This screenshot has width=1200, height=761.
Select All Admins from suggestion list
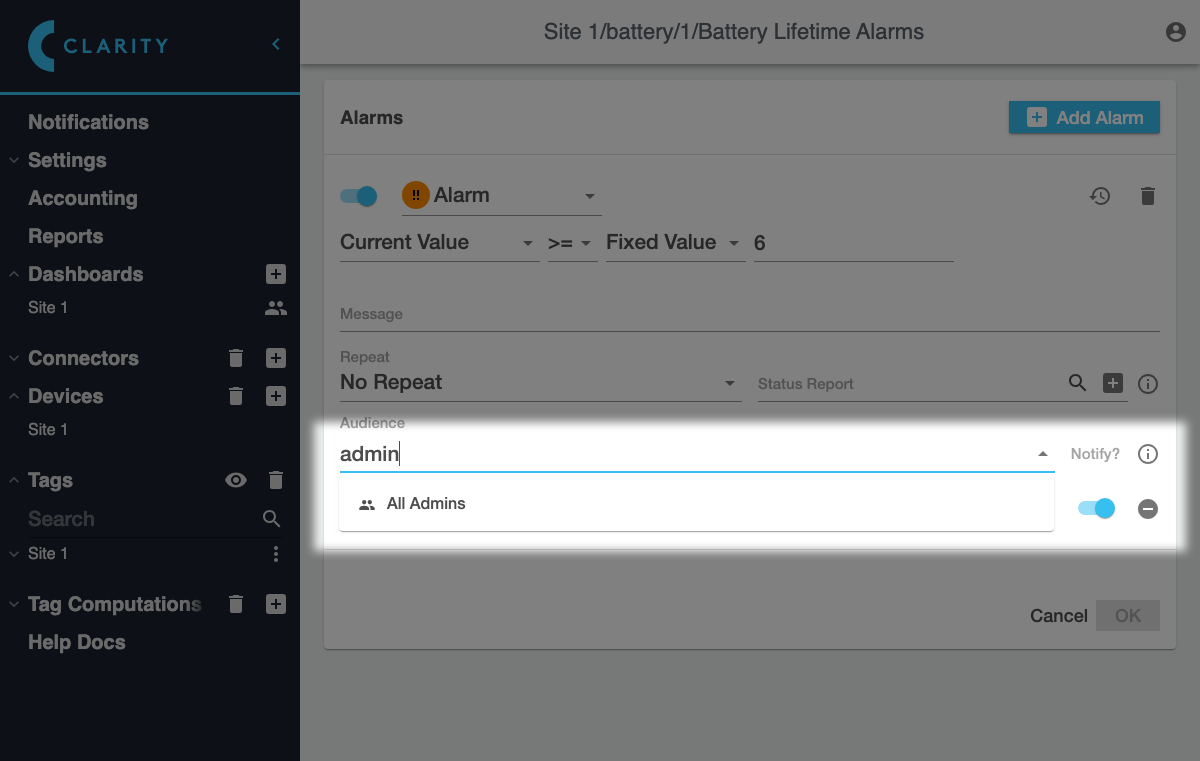426,504
